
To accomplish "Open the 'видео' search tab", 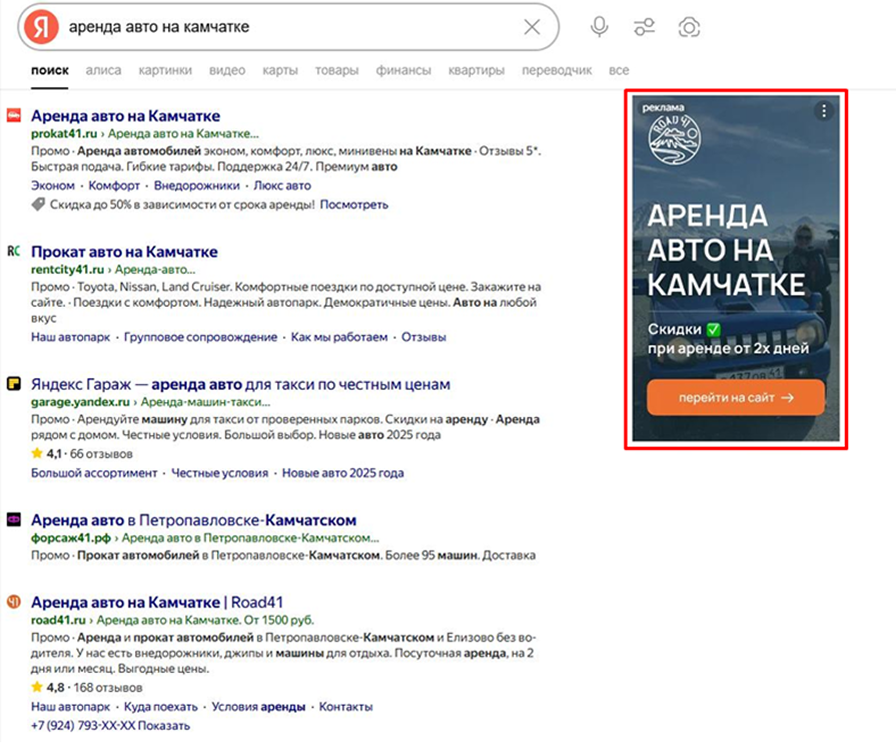I will (227, 71).
